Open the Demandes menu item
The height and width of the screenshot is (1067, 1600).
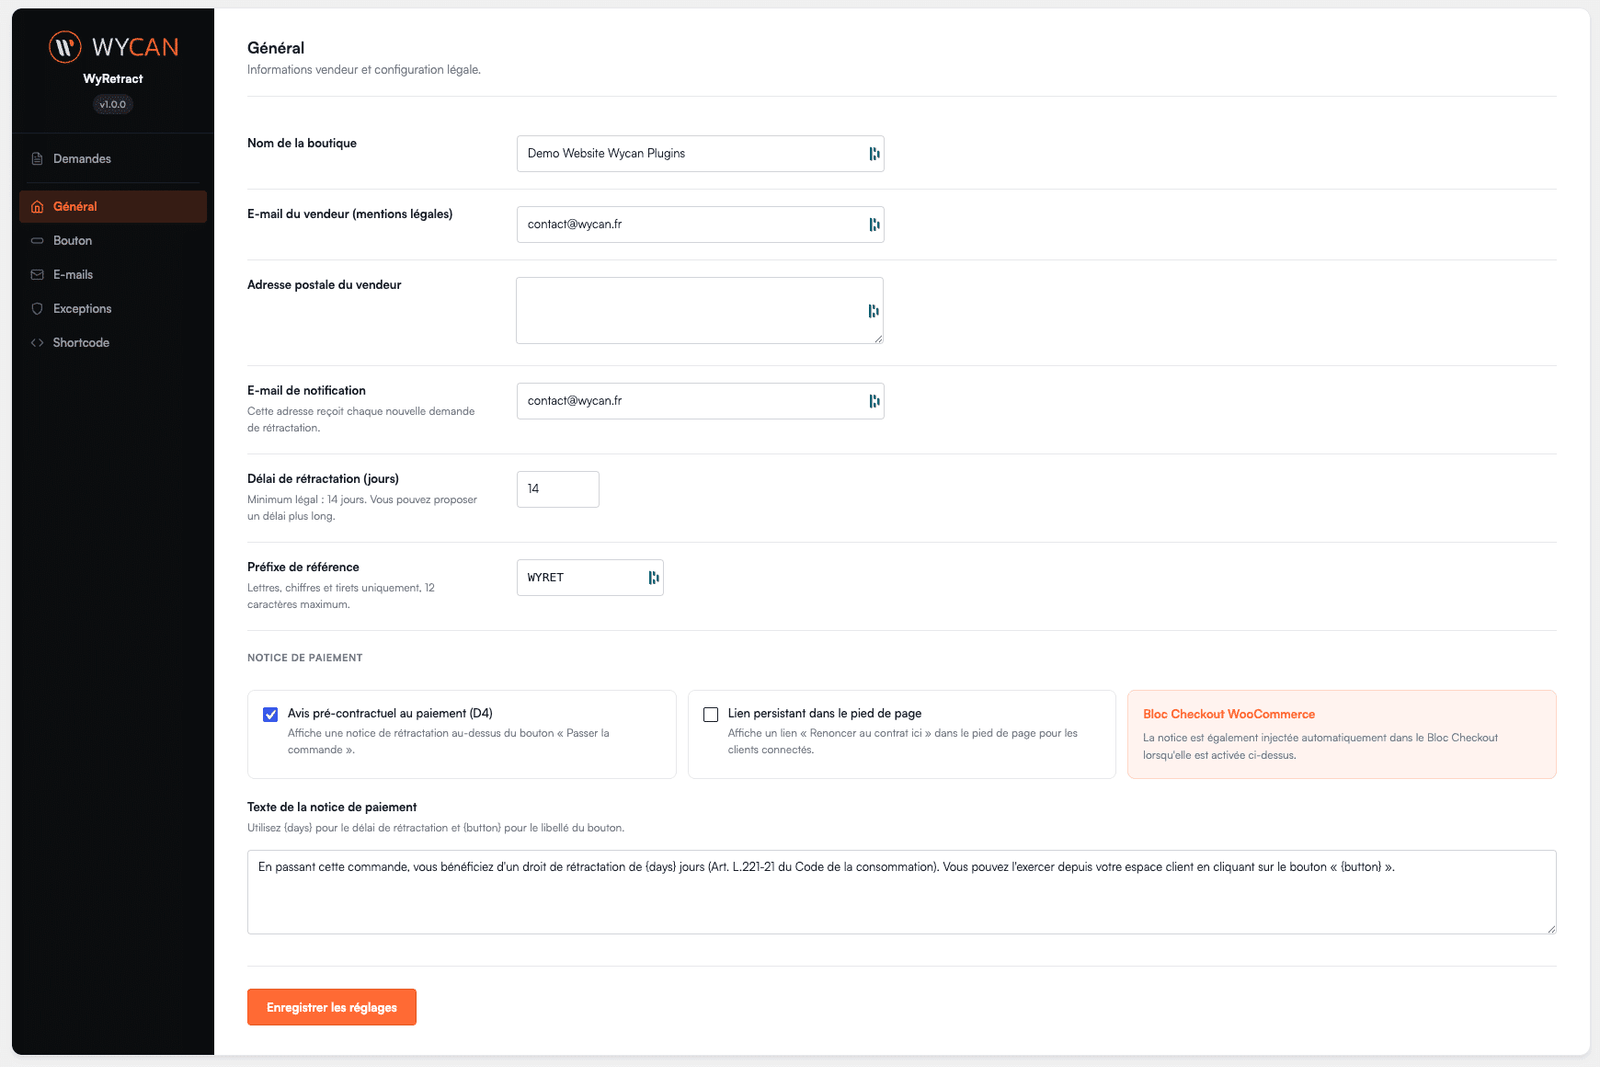pos(113,159)
